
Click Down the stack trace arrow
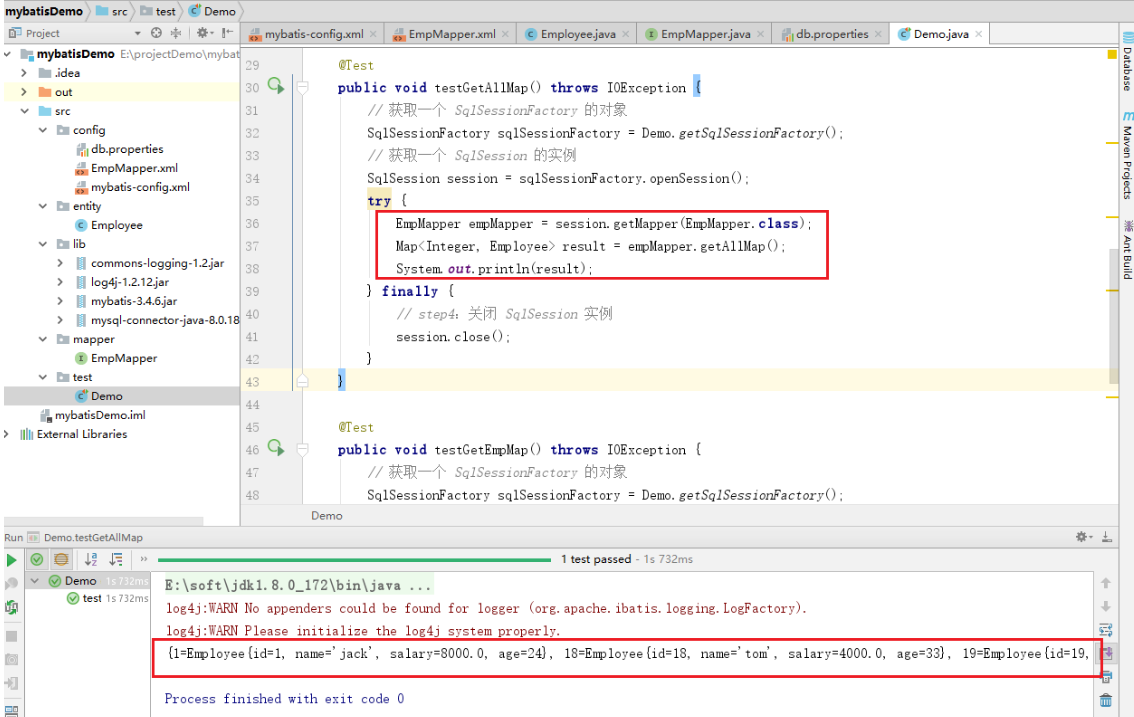click(x=1106, y=606)
